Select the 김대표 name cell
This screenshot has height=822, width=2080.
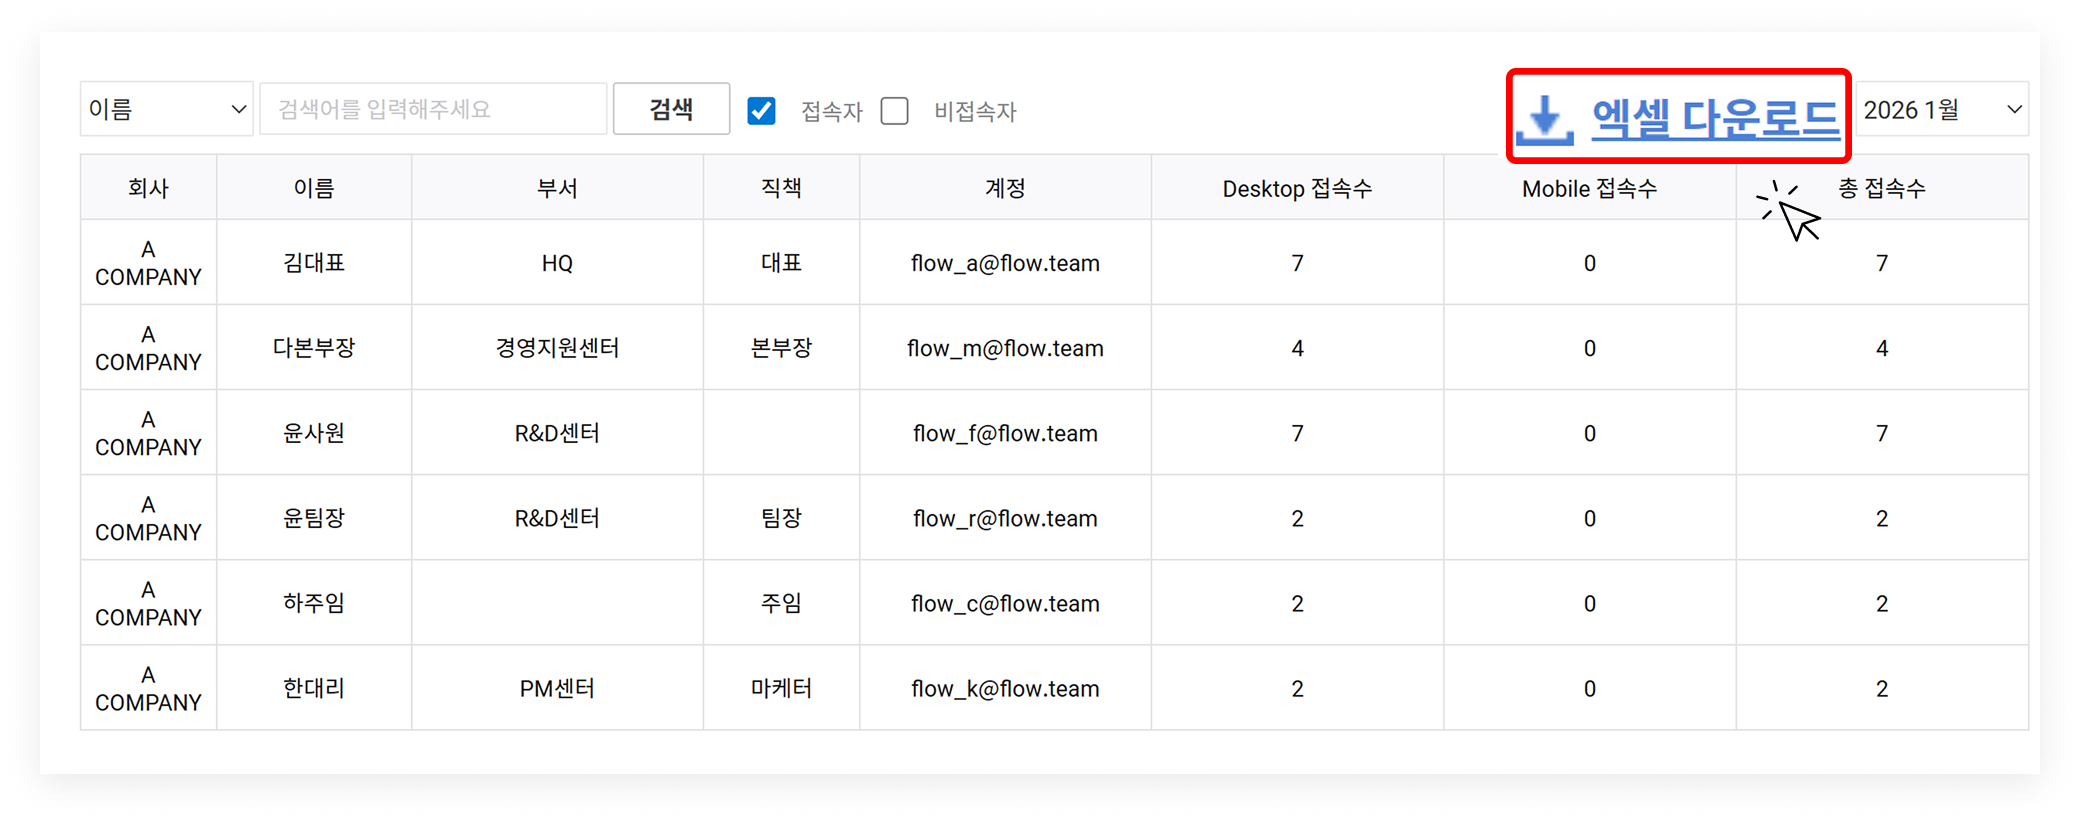click(314, 263)
